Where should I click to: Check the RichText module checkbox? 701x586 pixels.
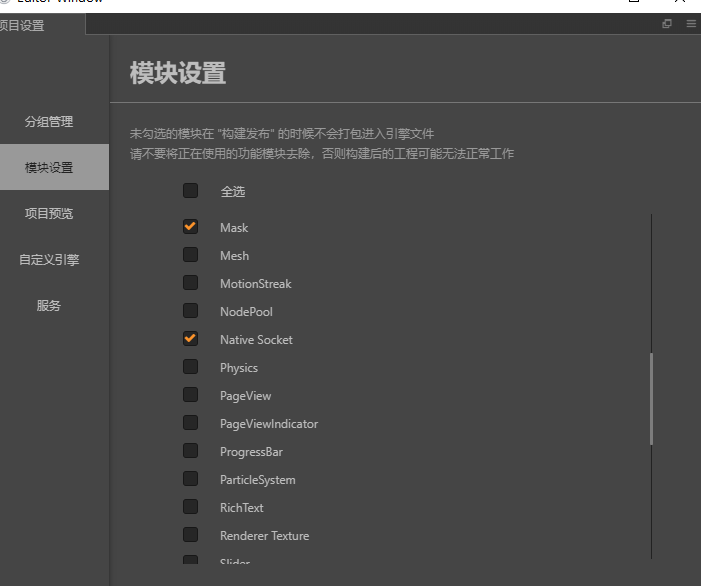(x=190, y=507)
